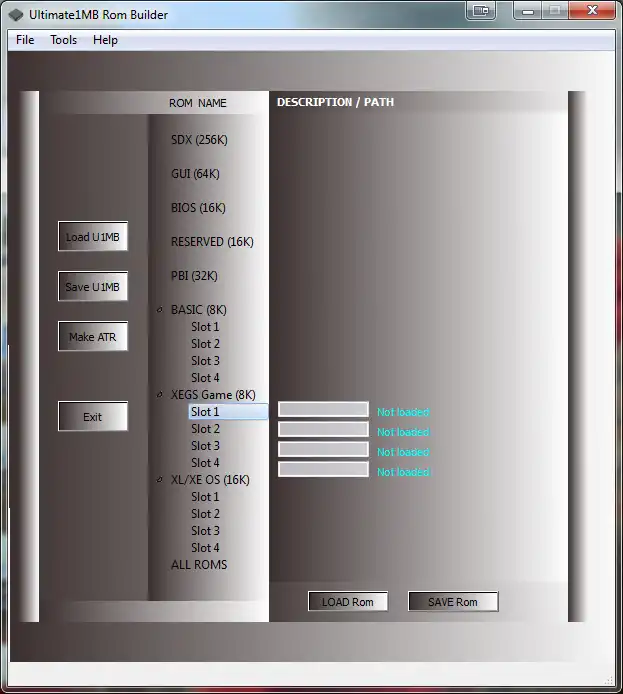Image resolution: width=623 pixels, height=694 pixels.
Task: Open the Tools menu
Action: tap(63, 40)
